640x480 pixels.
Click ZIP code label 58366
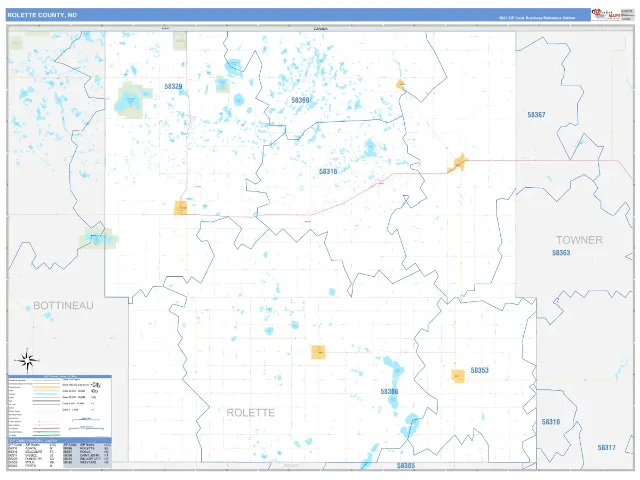tap(389, 391)
